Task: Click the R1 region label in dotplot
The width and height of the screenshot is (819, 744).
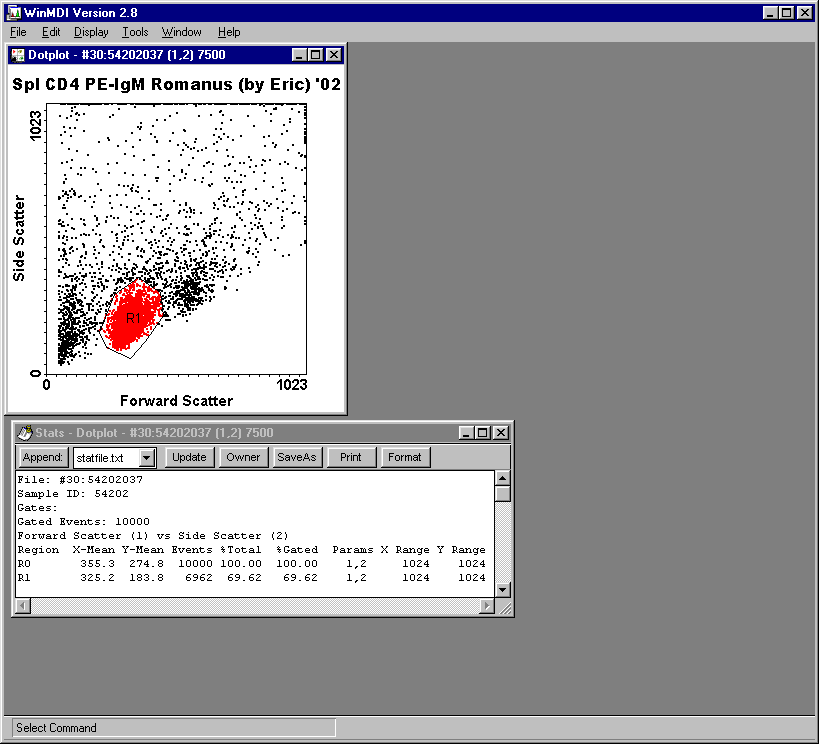Action: pyautogui.click(x=133, y=318)
